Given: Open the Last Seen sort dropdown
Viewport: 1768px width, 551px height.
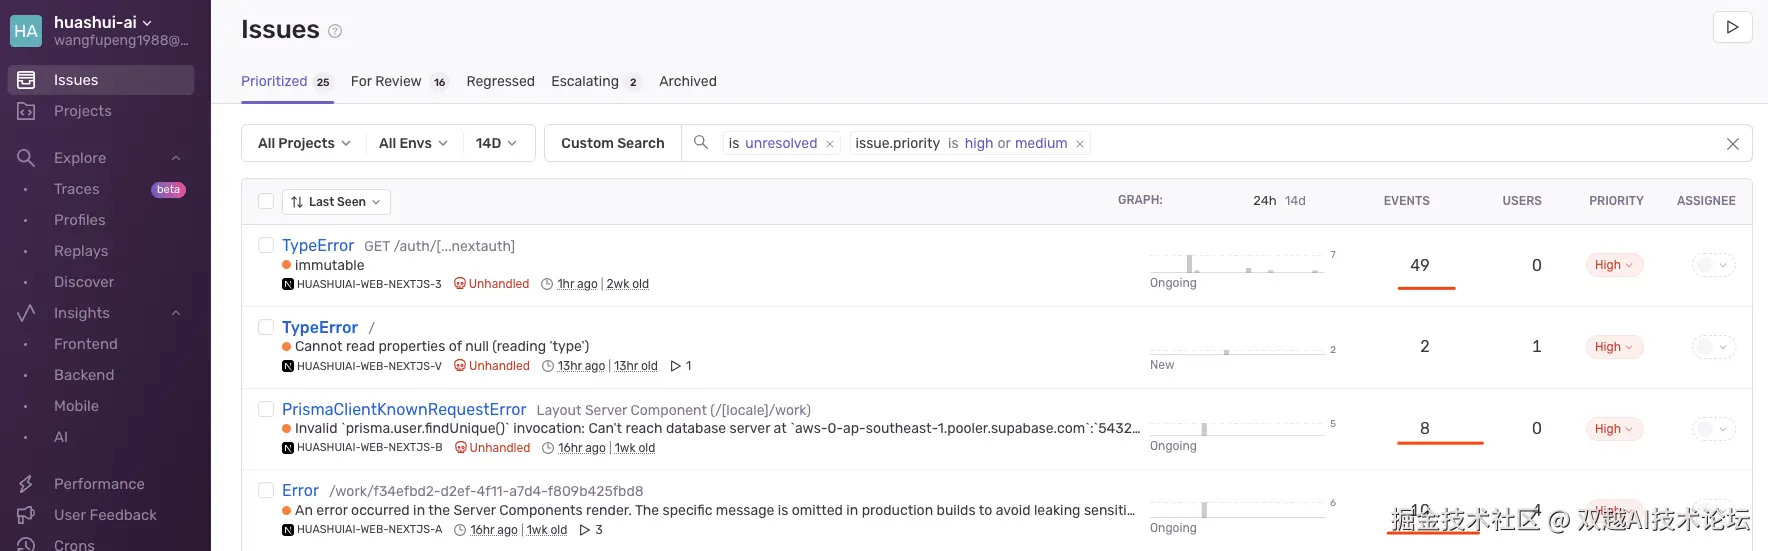Looking at the screenshot, I should (336, 202).
